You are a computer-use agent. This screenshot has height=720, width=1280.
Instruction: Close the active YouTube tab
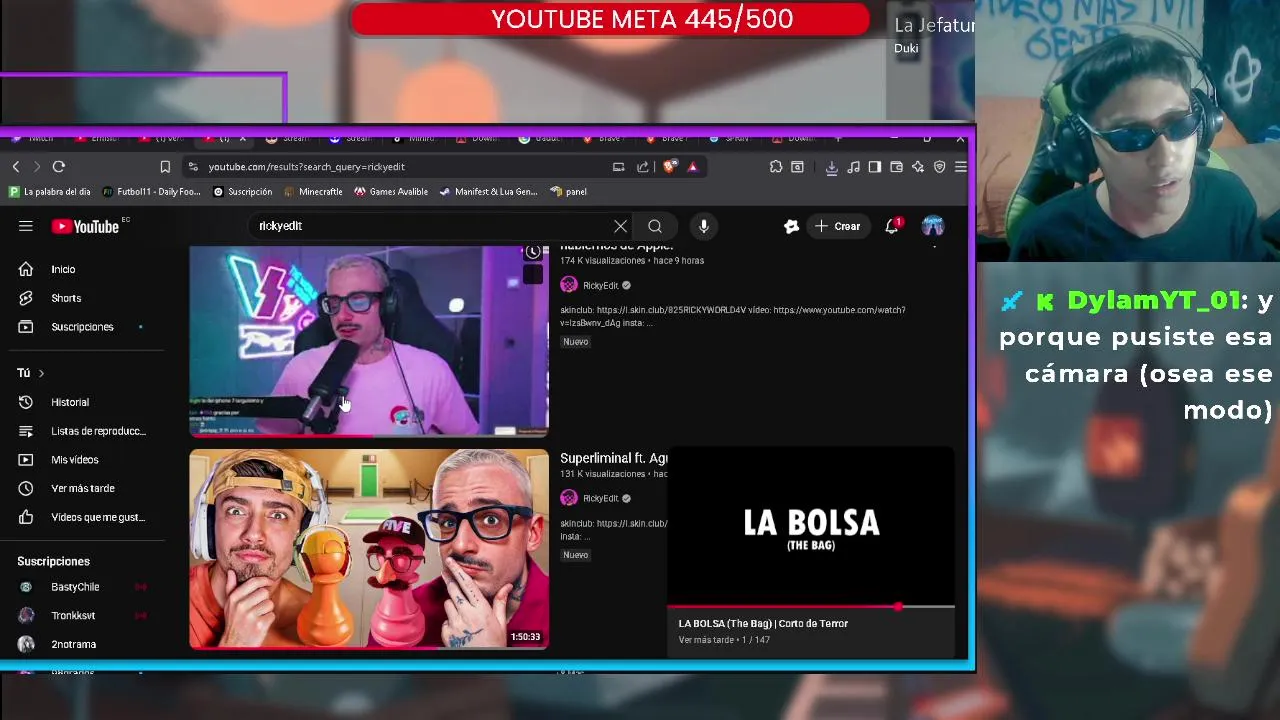(x=242, y=138)
